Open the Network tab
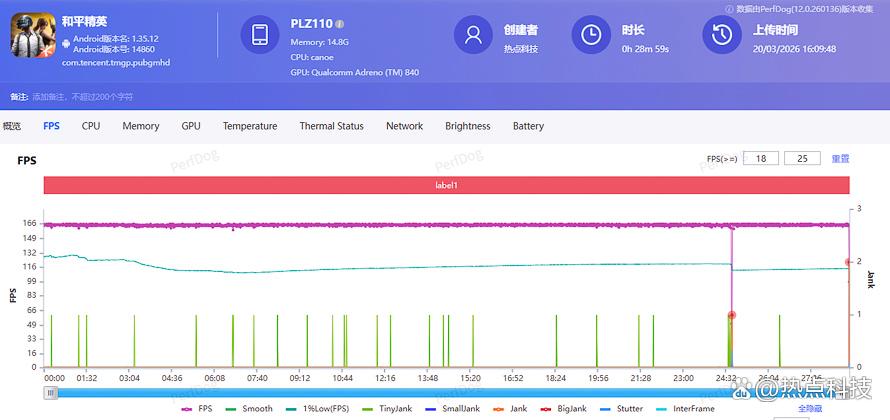The height and width of the screenshot is (420, 890). [404, 126]
